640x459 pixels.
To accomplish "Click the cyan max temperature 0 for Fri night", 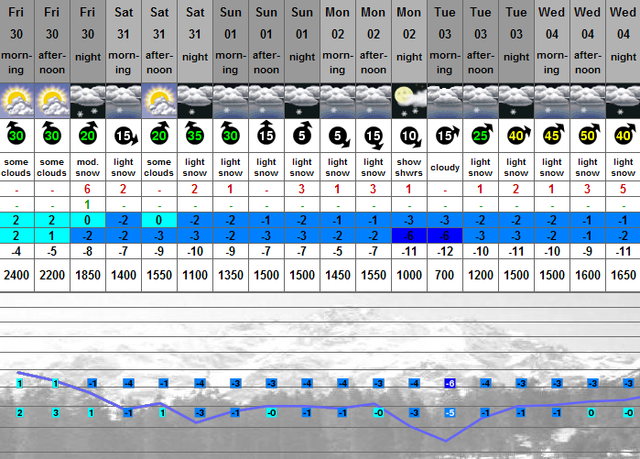I will (88, 220).
